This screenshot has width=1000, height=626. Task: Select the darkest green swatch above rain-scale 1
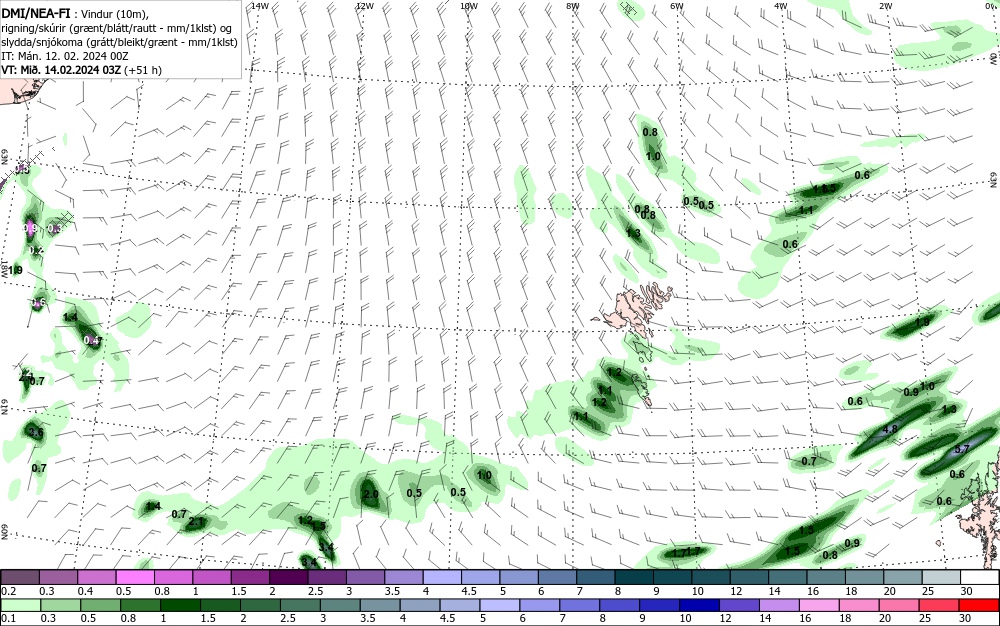pos(180,605)
